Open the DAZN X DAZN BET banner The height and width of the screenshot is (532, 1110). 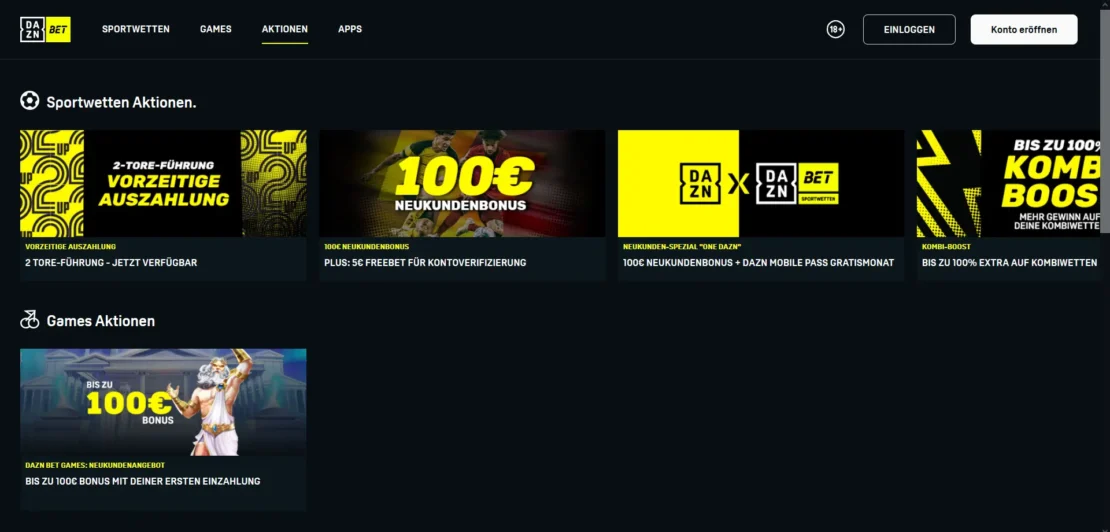(x=761, y=183)
